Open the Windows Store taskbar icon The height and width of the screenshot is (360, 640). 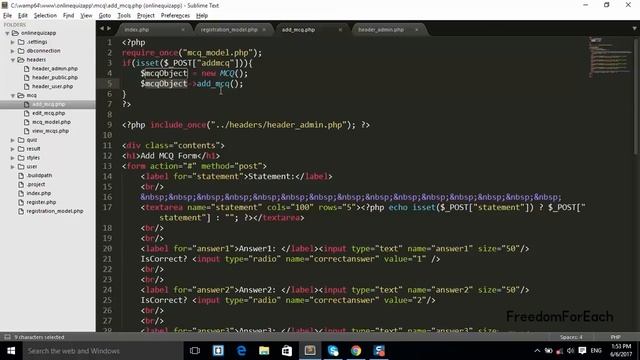pyautogui.click(x=287, y=351)
